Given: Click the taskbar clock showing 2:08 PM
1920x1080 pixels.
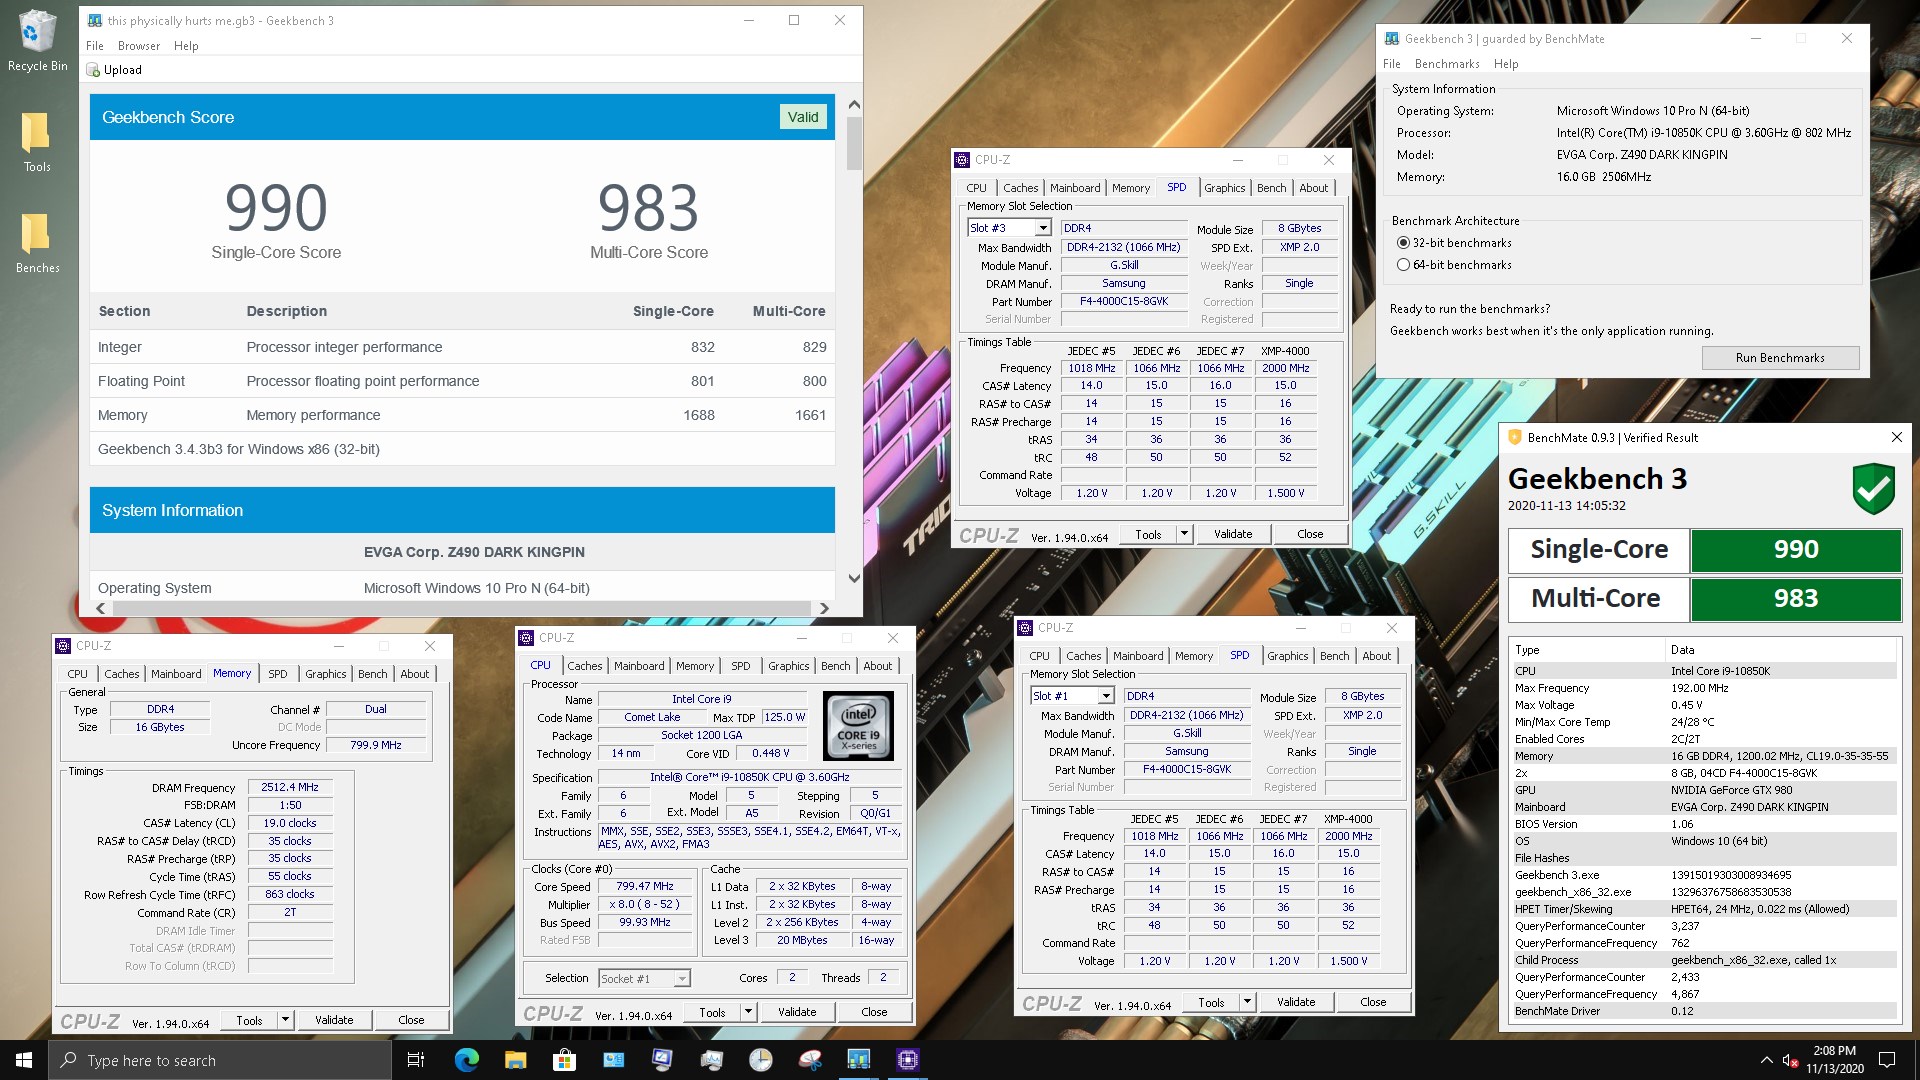Looking at the screenshot, I should (x=1835, y=1060).
